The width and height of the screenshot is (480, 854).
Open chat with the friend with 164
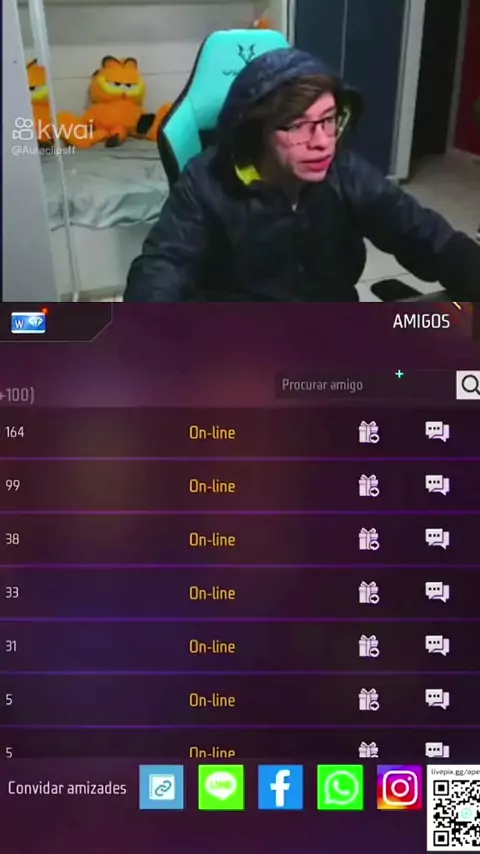click(x=437, y=431)
